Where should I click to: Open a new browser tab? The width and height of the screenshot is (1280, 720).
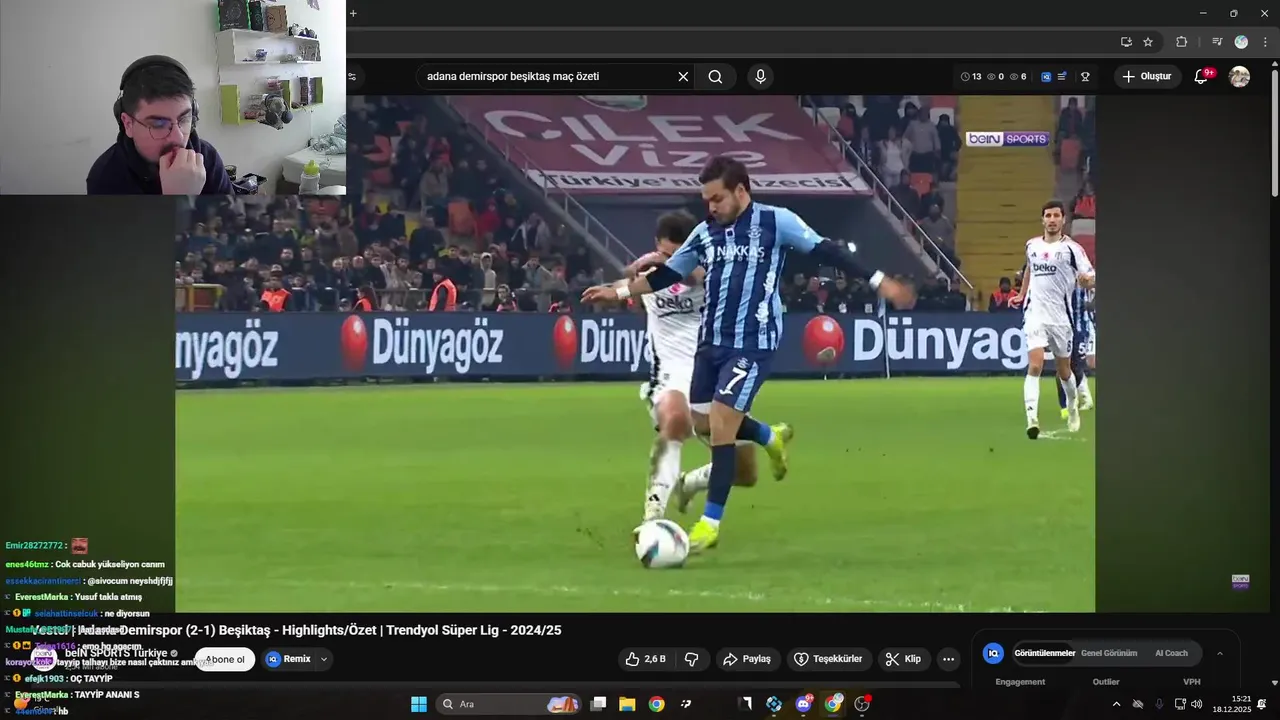click(353, 13)
